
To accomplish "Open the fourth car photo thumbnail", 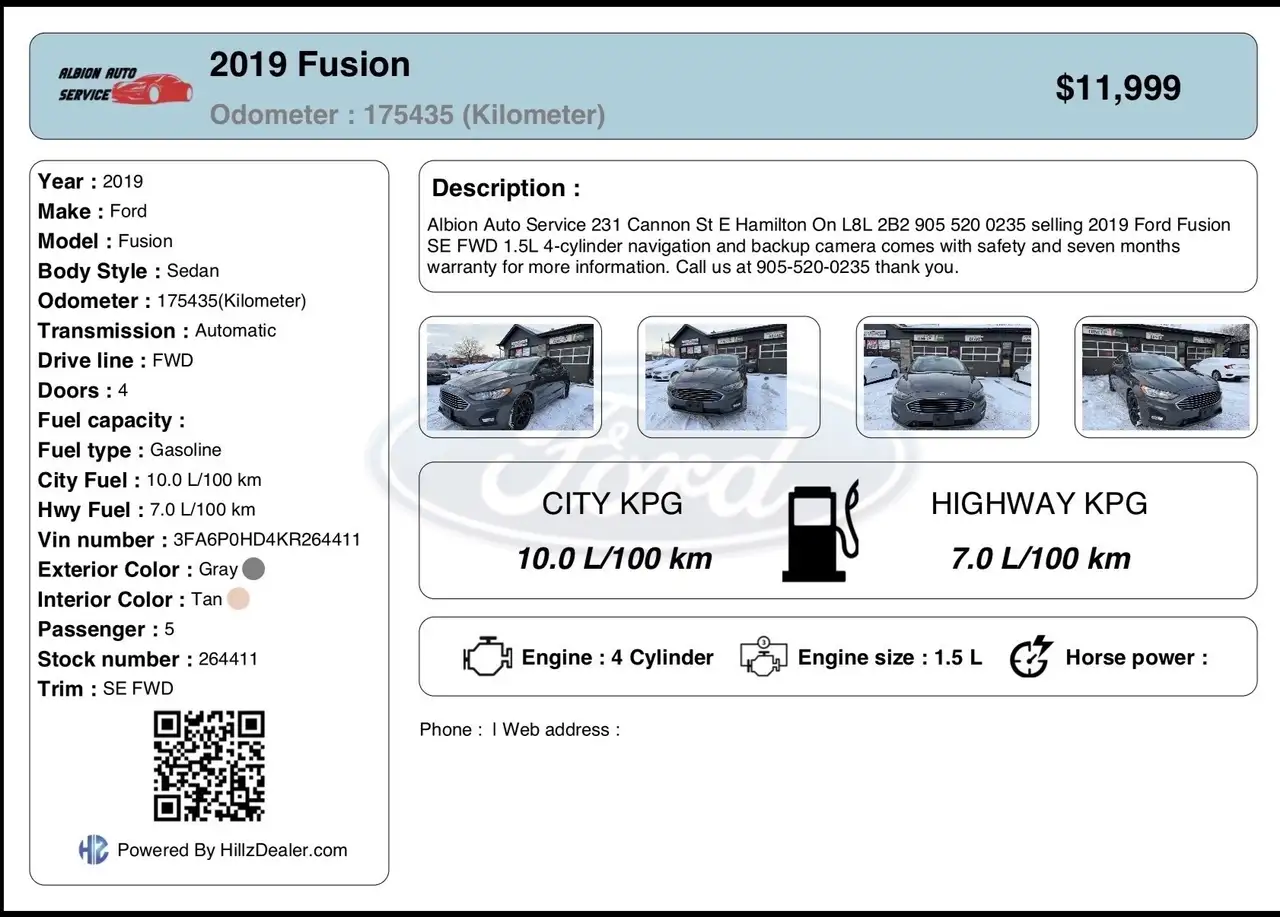I will click(1166, 377).
